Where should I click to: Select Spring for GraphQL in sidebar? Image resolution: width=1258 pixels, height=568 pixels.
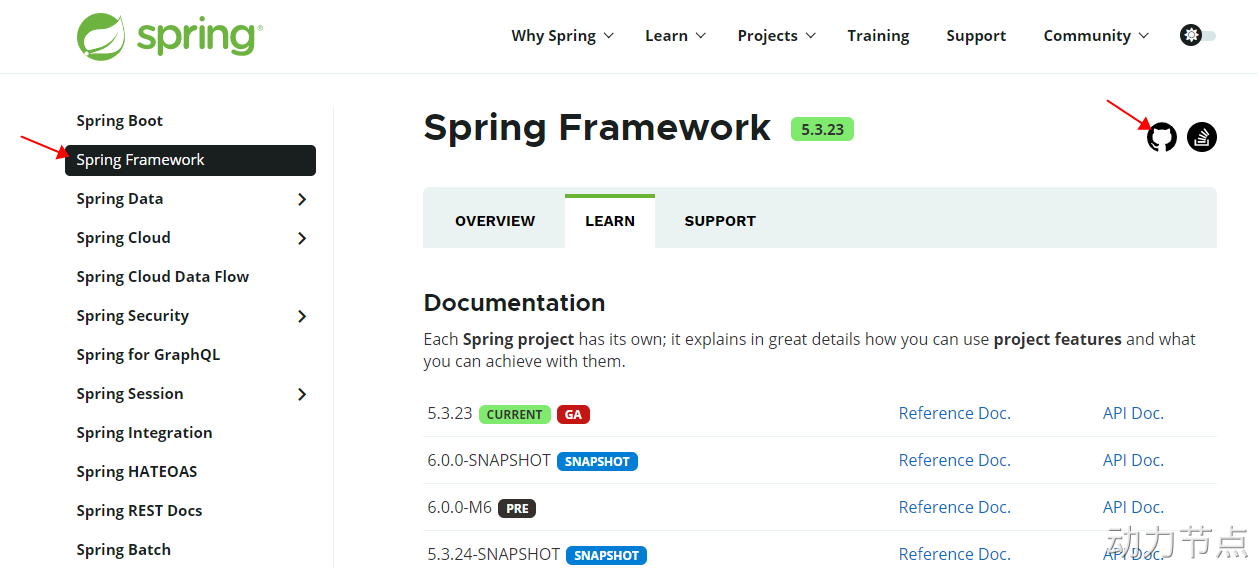pyautogui.click(x=148, y=355)
